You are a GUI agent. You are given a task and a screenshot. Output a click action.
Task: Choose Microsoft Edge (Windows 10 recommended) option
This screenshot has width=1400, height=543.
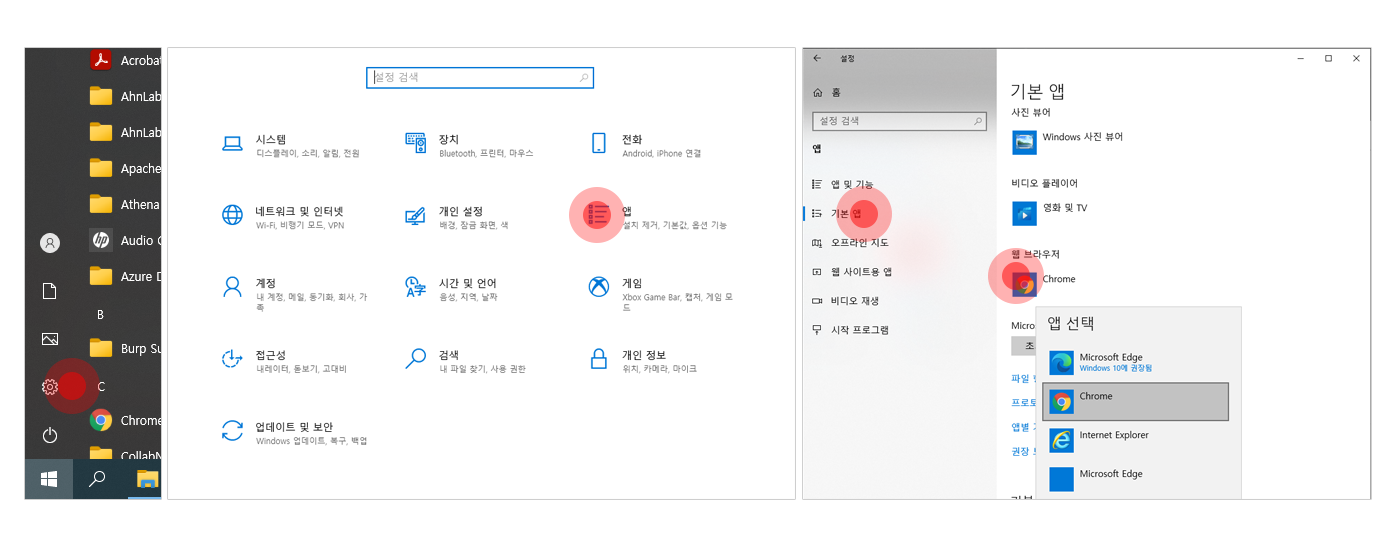[x=1135, y=362]
